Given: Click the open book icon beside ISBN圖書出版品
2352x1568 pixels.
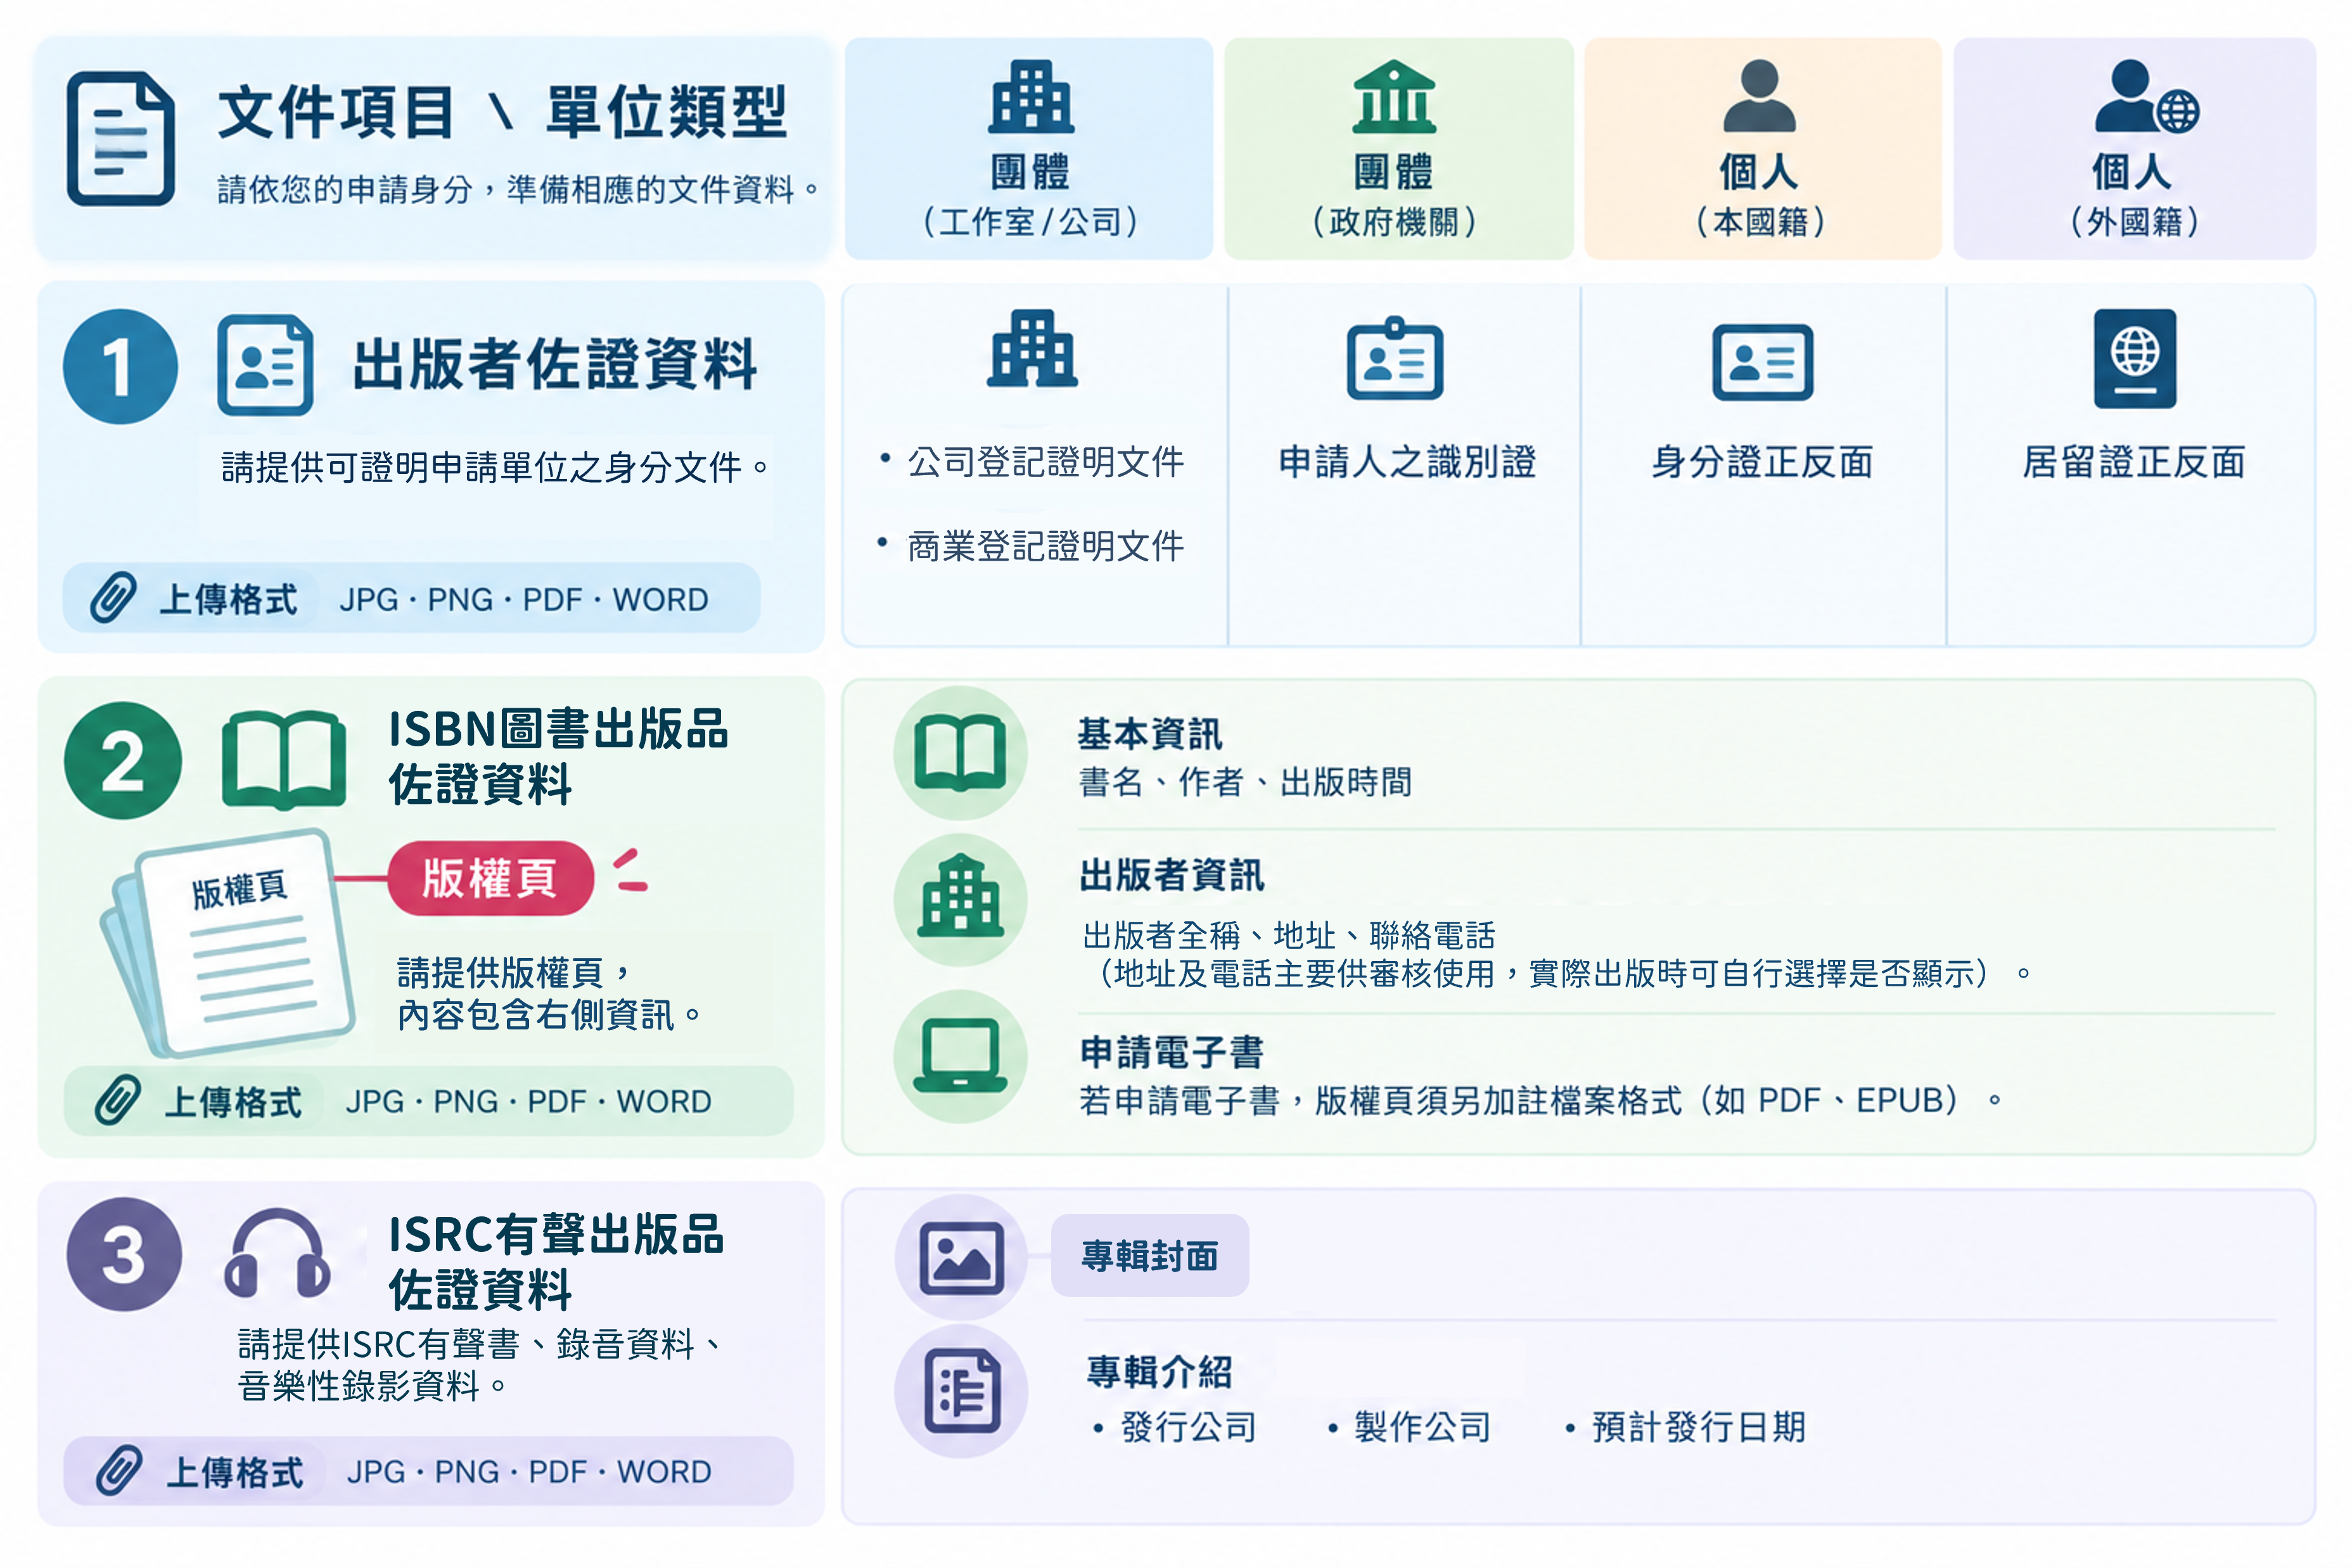Looking at the screenshot, I should [x=284, y=760].
